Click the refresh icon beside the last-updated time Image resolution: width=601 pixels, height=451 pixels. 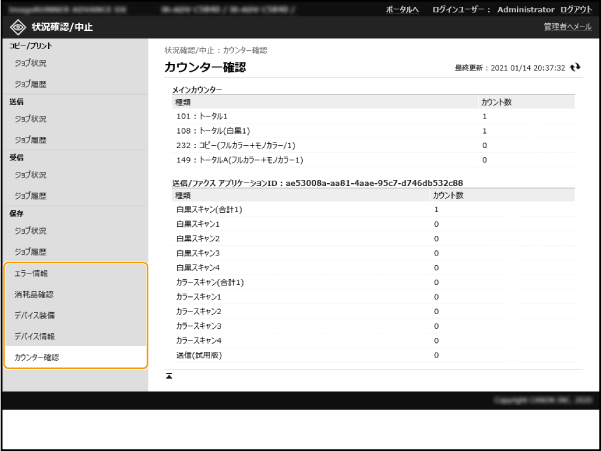[574, 68]
